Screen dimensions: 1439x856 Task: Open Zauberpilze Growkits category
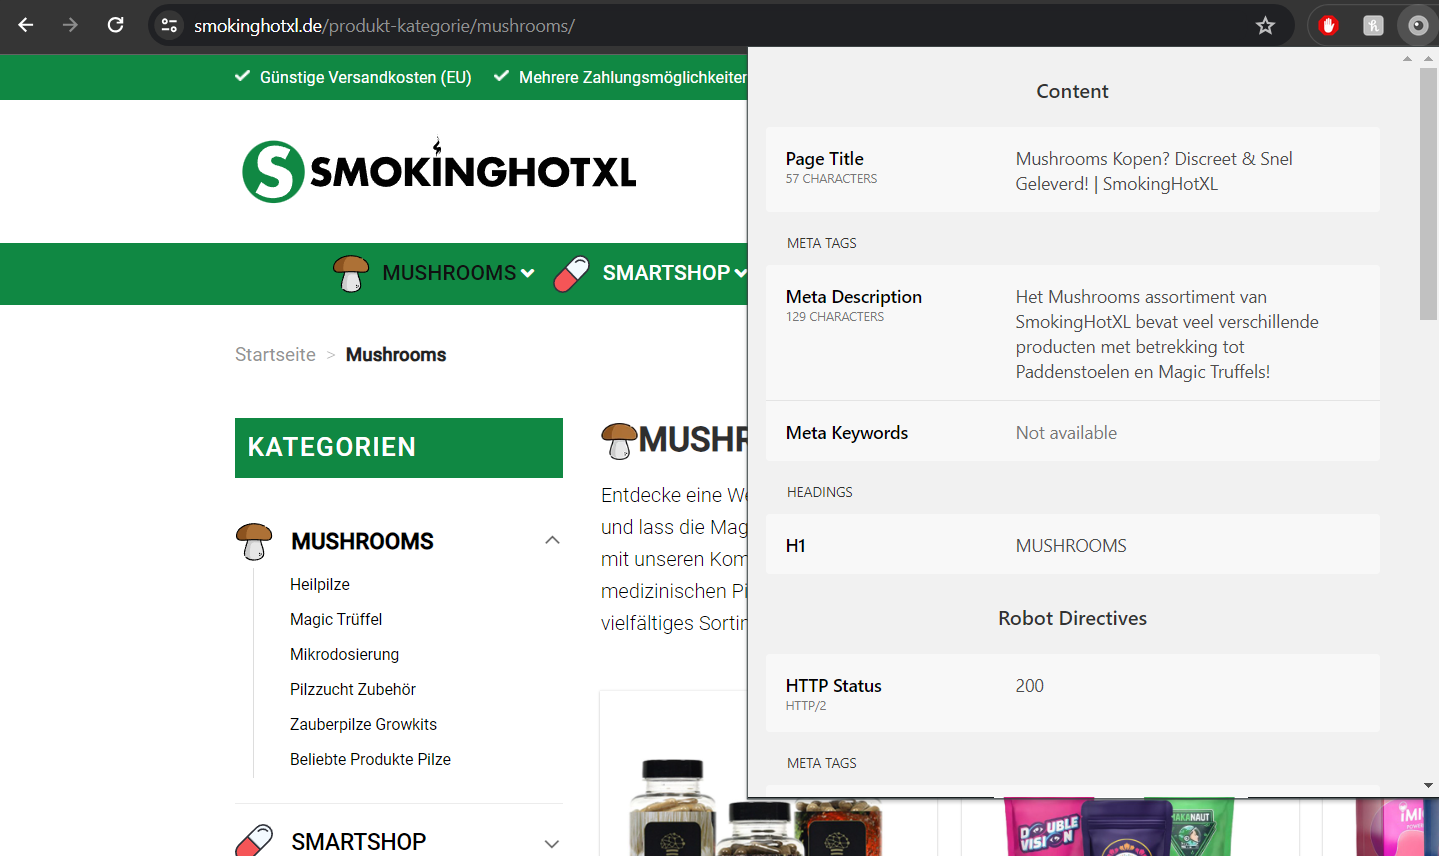363,724
